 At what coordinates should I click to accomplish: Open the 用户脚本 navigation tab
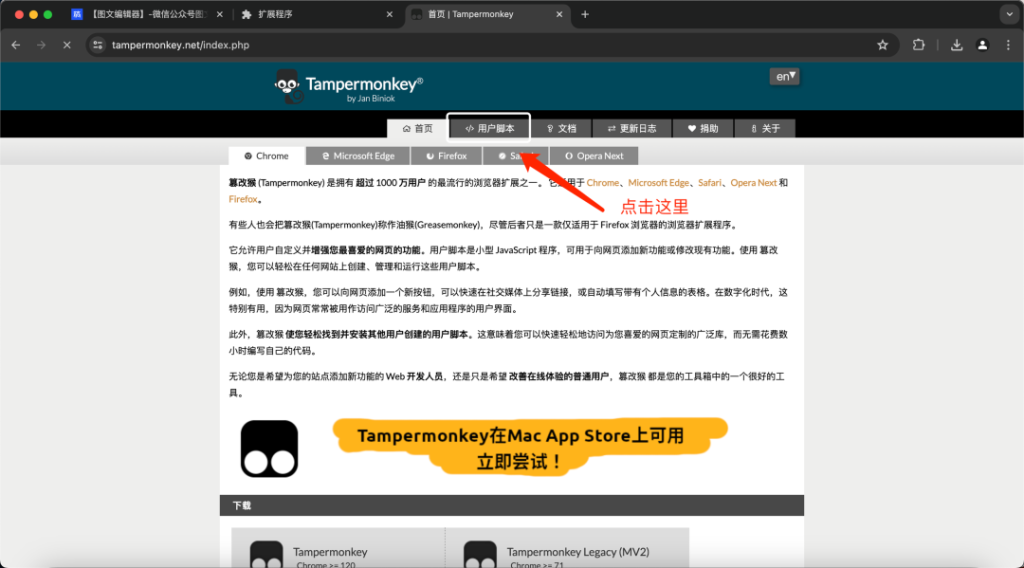click(489, 128)
